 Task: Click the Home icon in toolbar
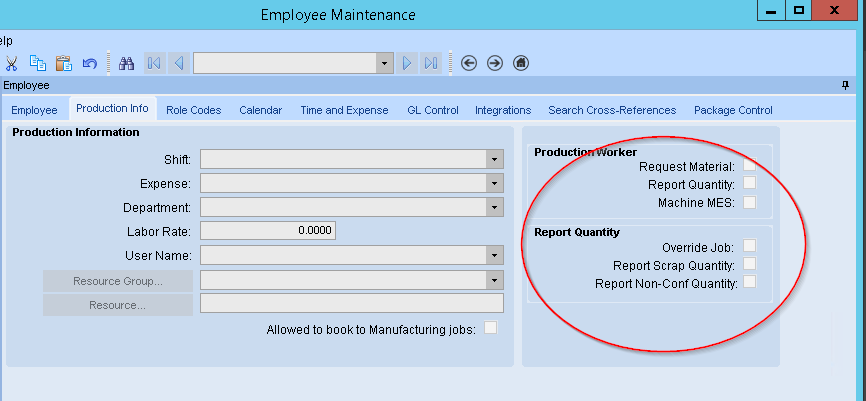pos(520,63)
